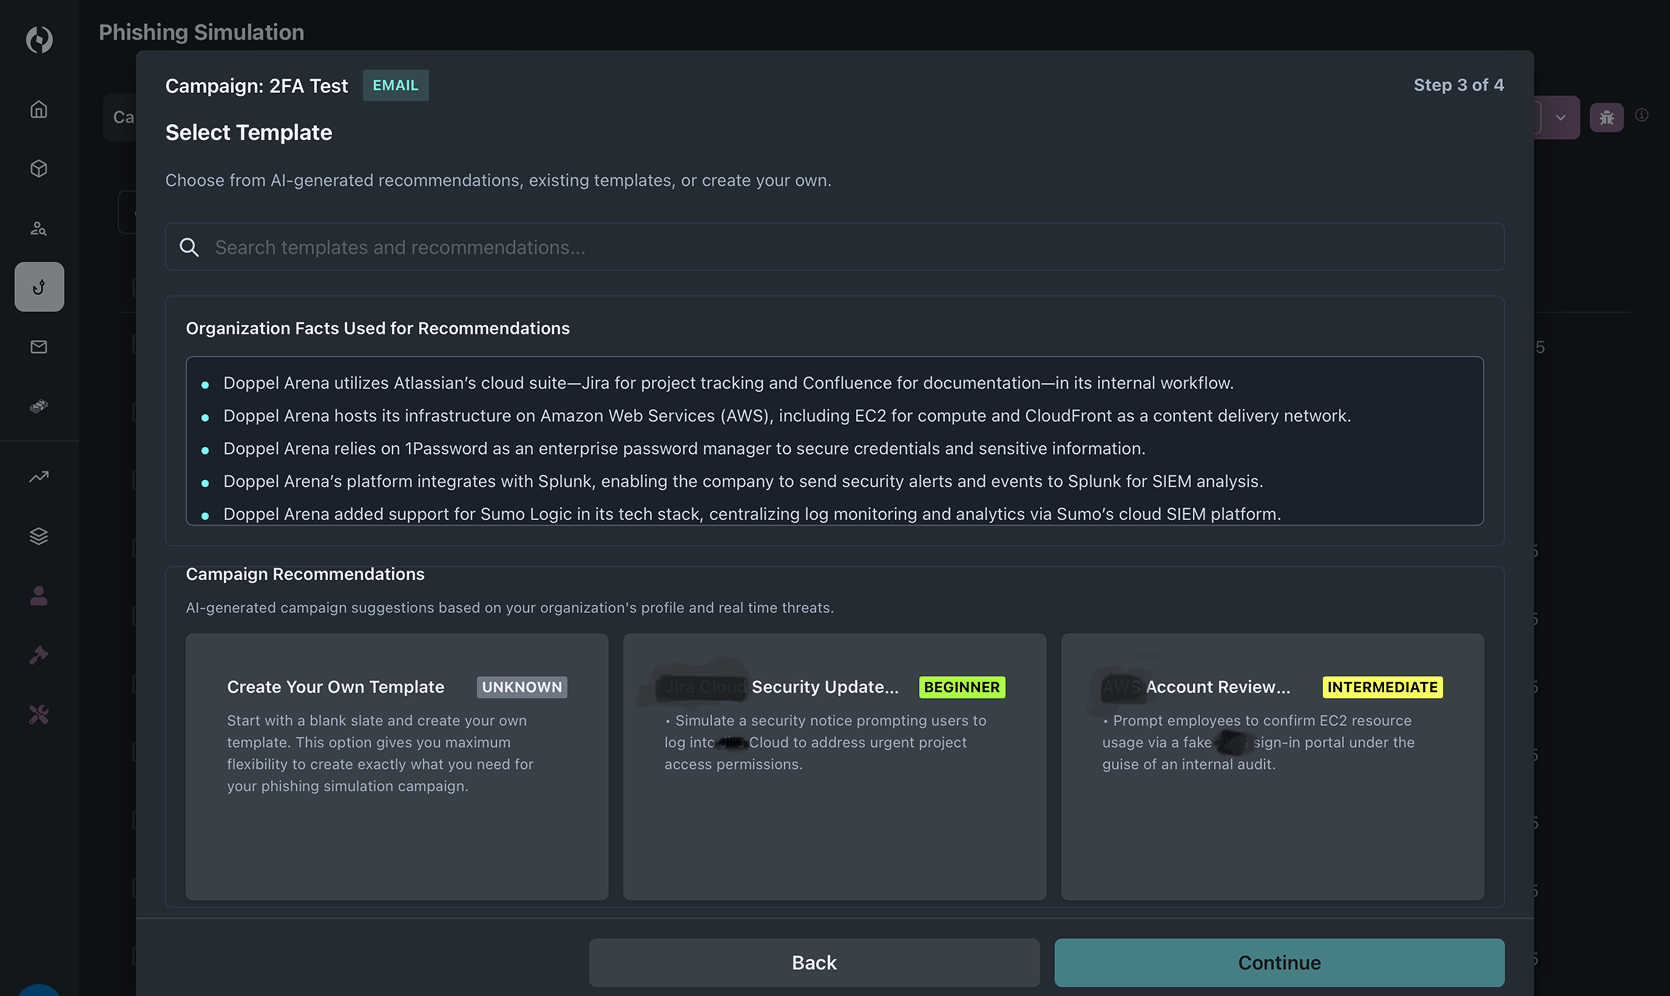The image size is (1670, 996).
Task: Go to Home via the house icon
Action: [39, 109]
